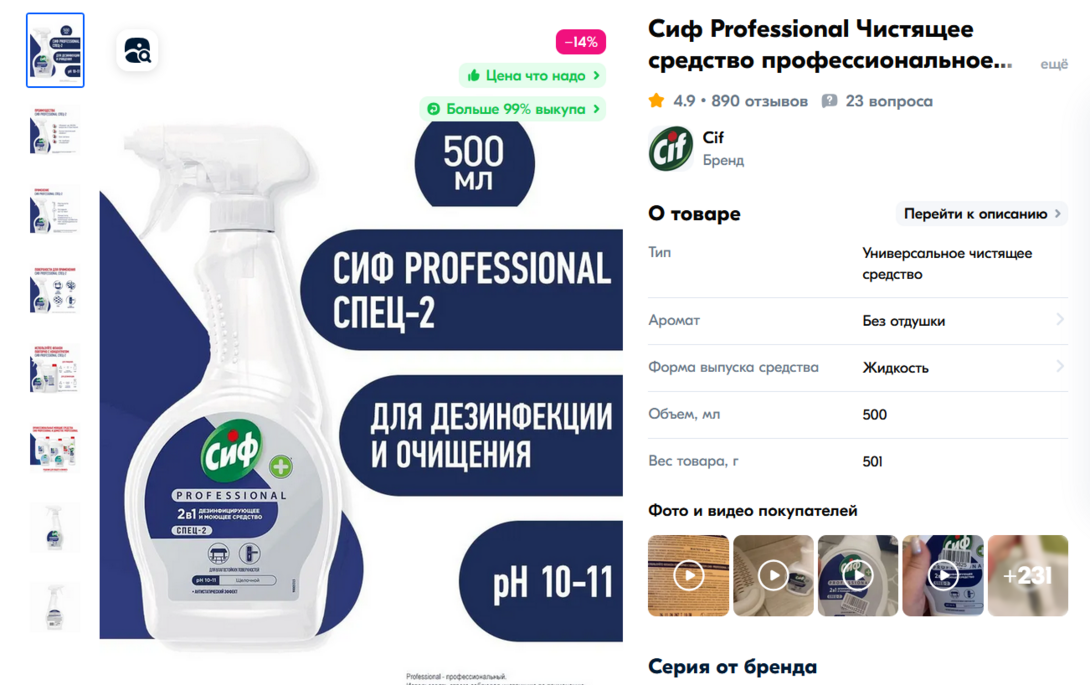Play the third customer video with bottle

point(858,575)
